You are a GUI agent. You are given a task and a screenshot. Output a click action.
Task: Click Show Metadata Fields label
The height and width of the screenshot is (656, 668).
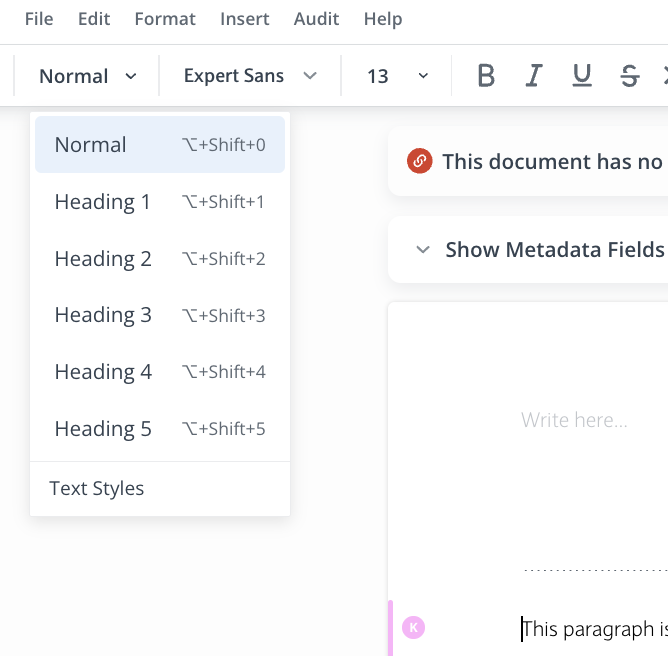tap(555, 250)
